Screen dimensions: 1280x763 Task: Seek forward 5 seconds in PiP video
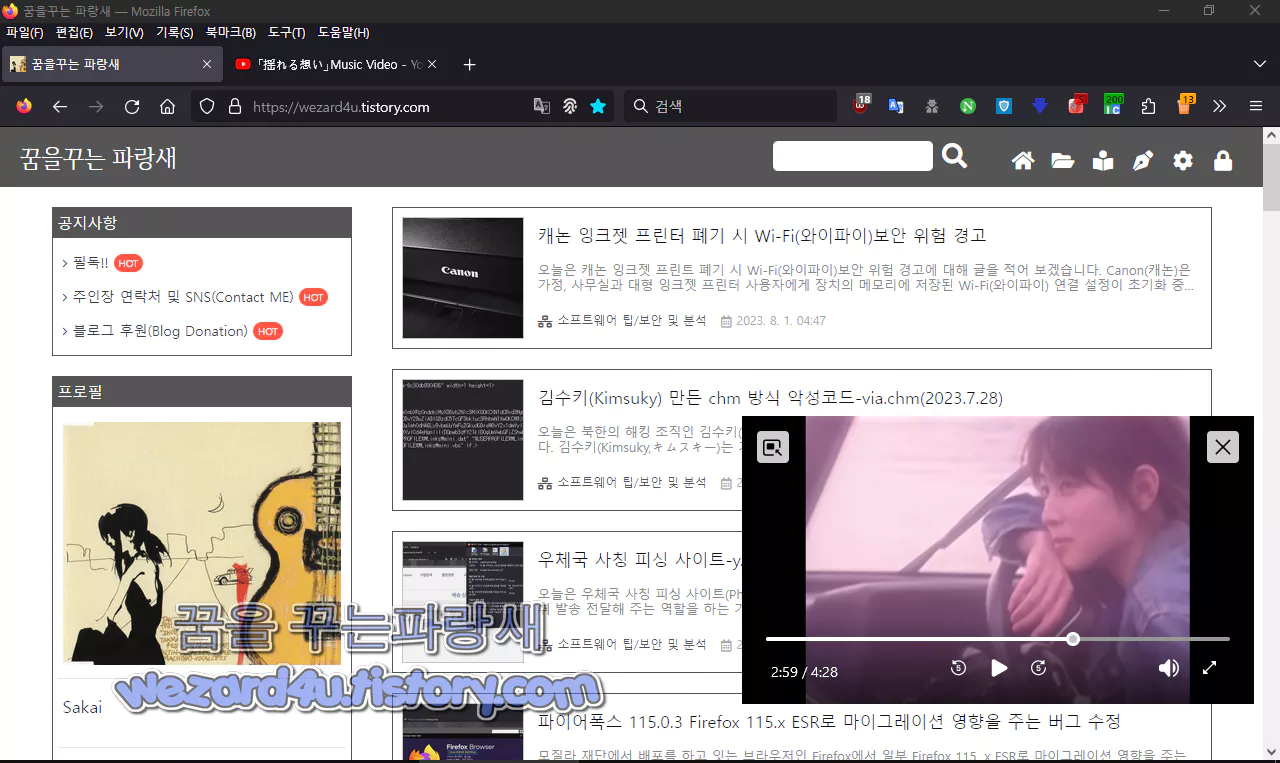click(x=1038, y=668)
